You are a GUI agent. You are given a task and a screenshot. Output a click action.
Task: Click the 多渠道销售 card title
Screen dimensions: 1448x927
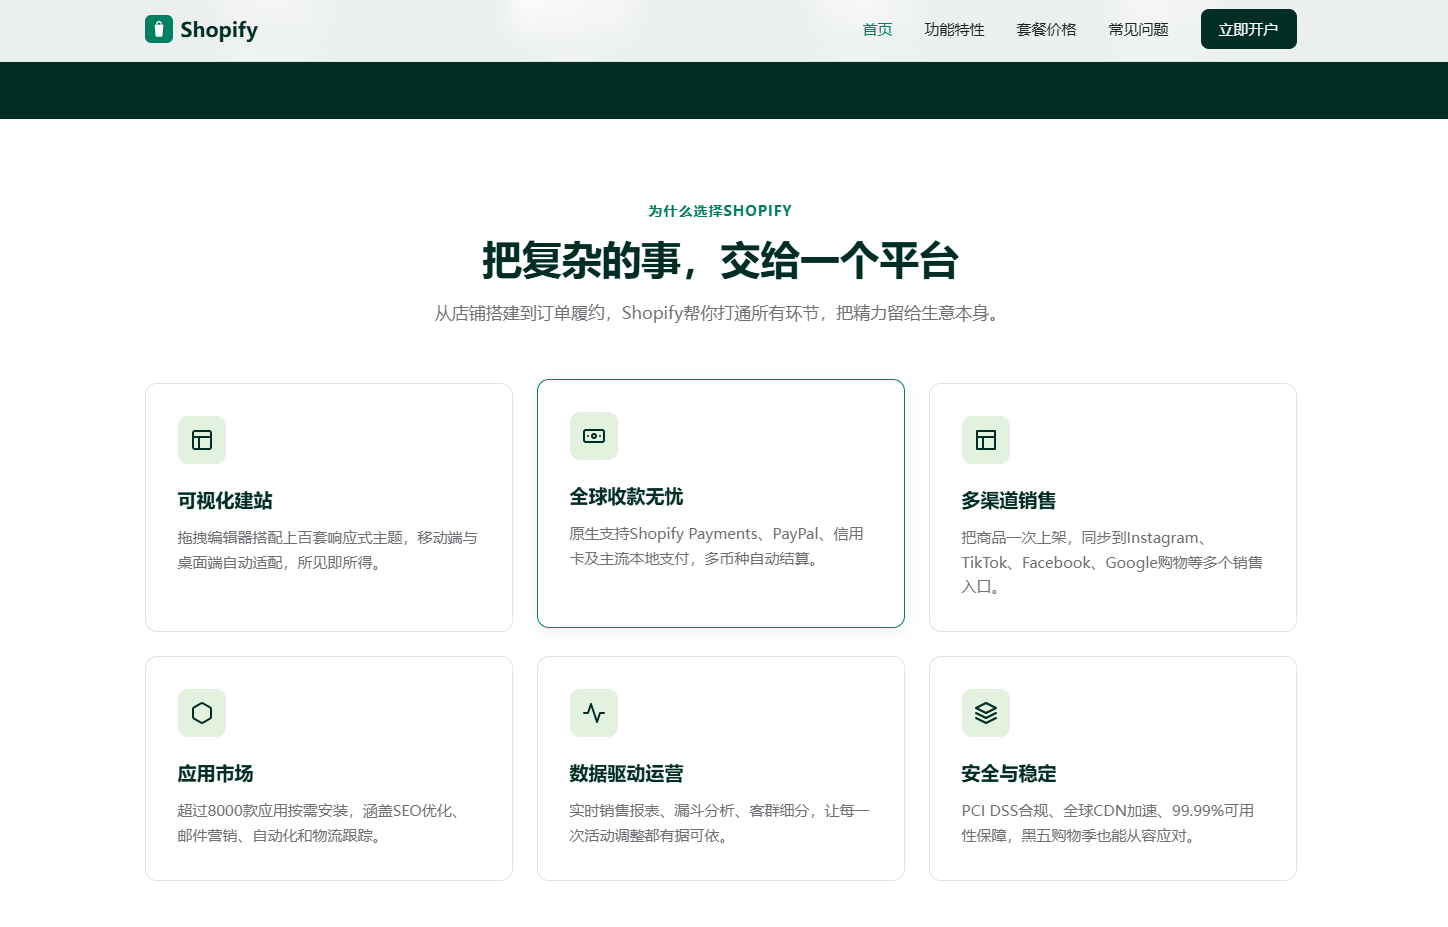pos(1009,501)
